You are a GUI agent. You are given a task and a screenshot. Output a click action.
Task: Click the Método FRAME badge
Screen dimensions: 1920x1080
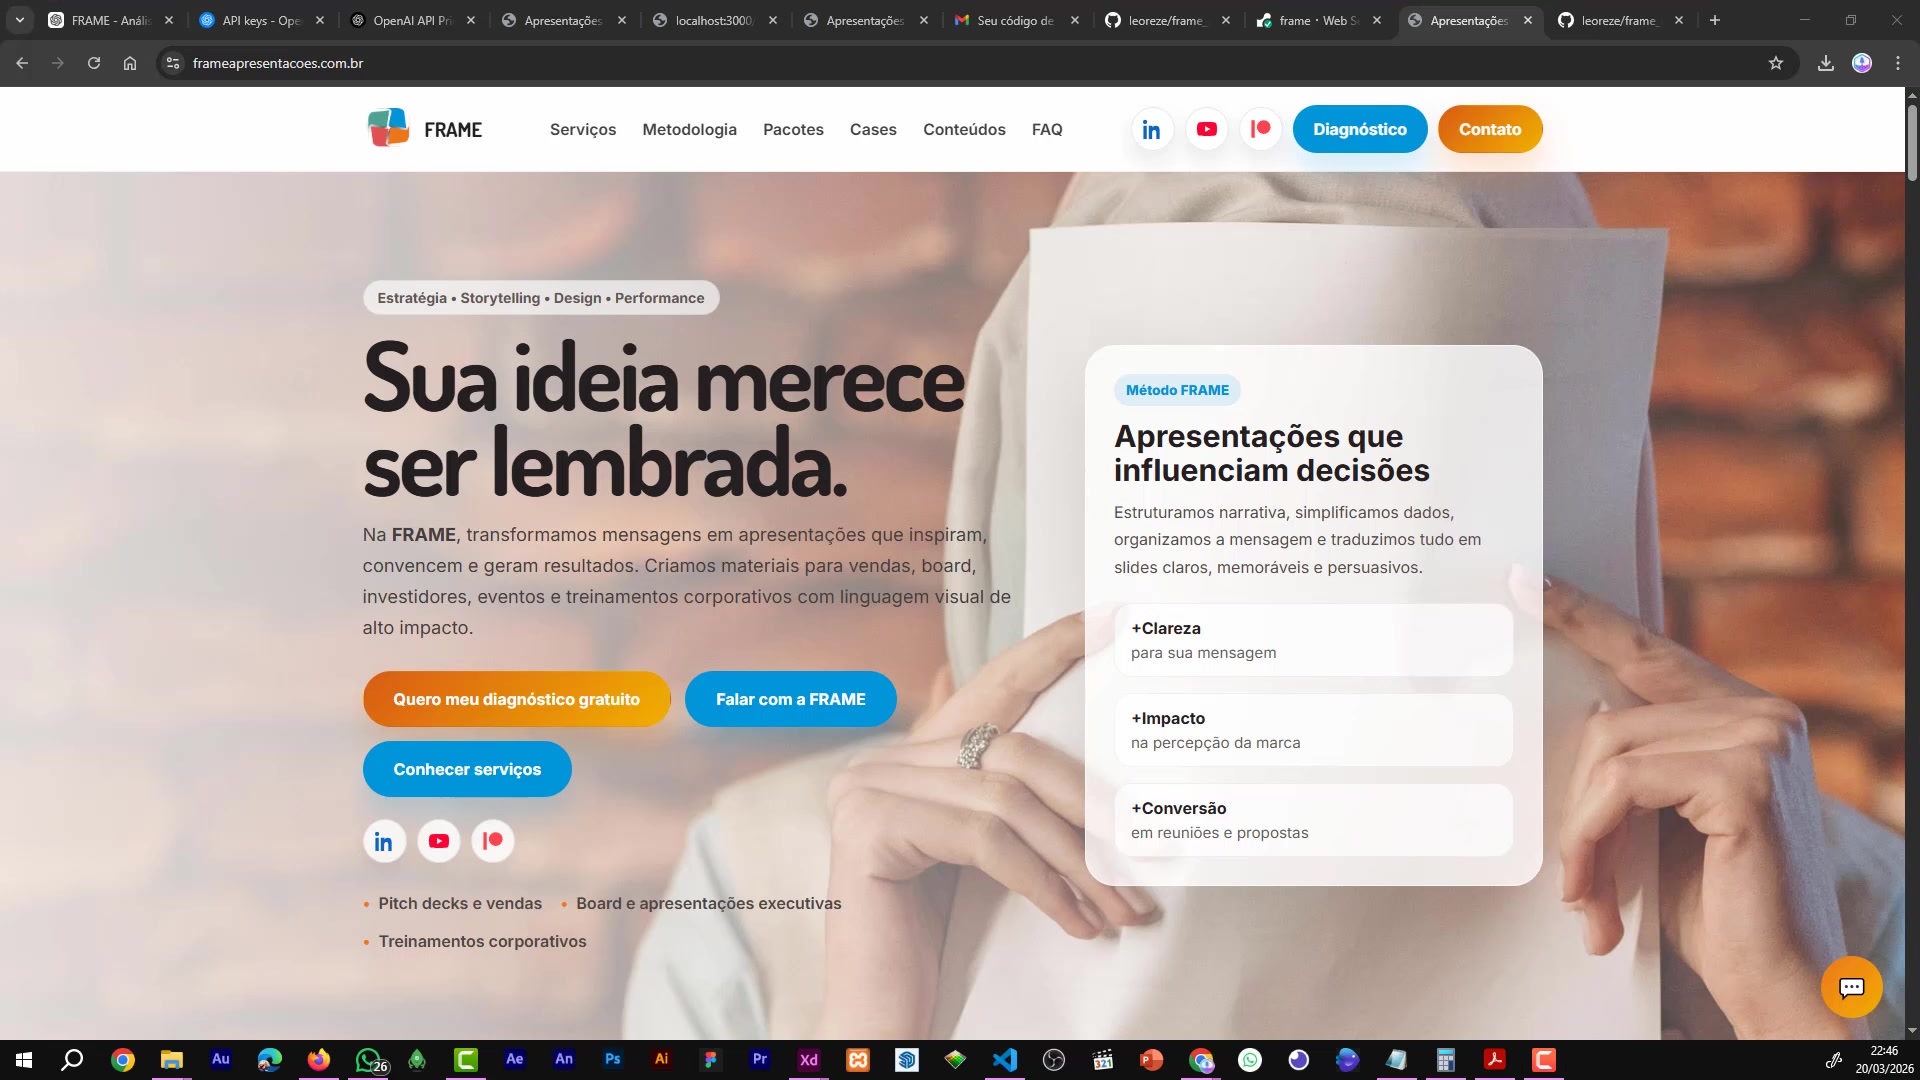(x=1177, y=390)
